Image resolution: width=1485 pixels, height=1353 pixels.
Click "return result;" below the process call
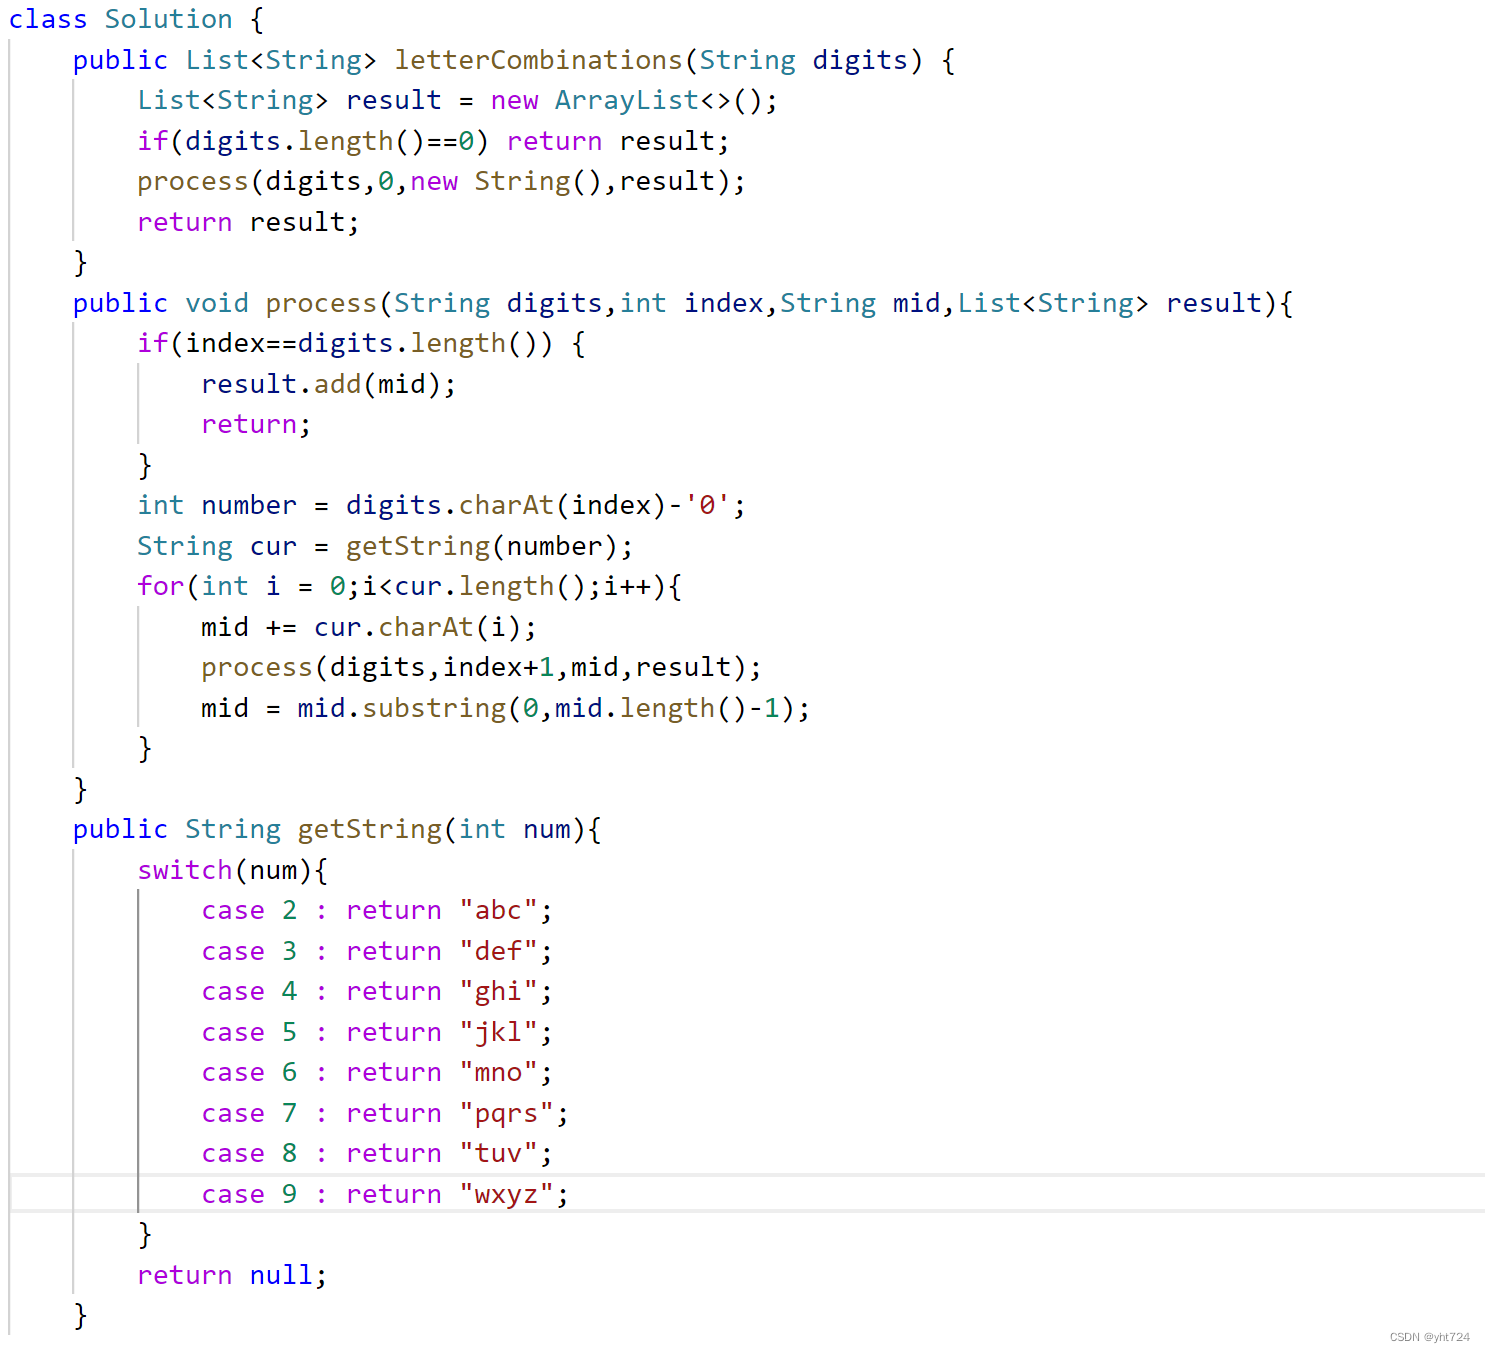click(x=248, y=222)
